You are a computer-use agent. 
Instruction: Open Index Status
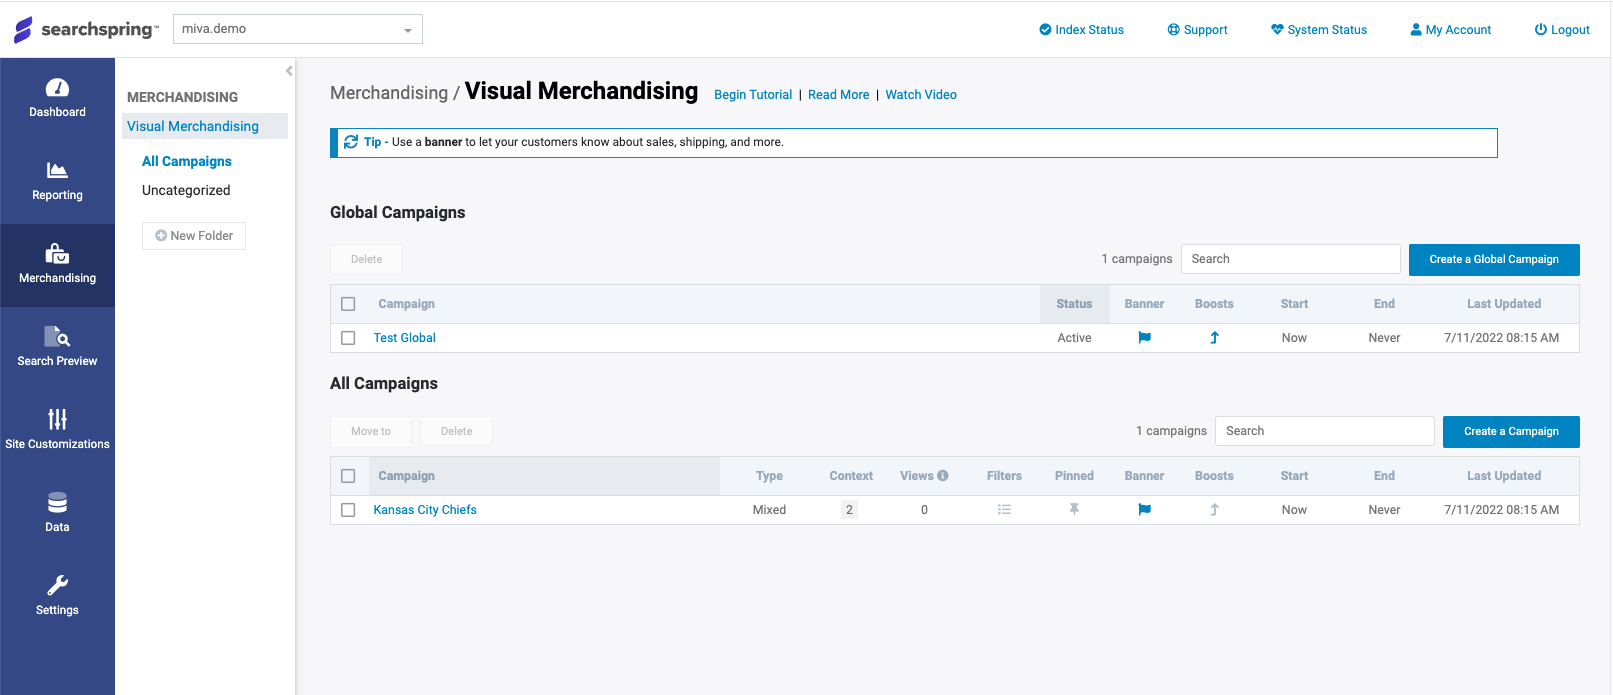(1081, 30)
